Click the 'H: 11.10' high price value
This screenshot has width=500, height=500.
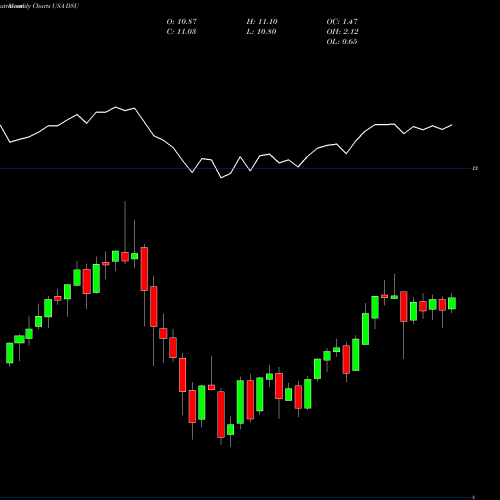click(262, 22)
